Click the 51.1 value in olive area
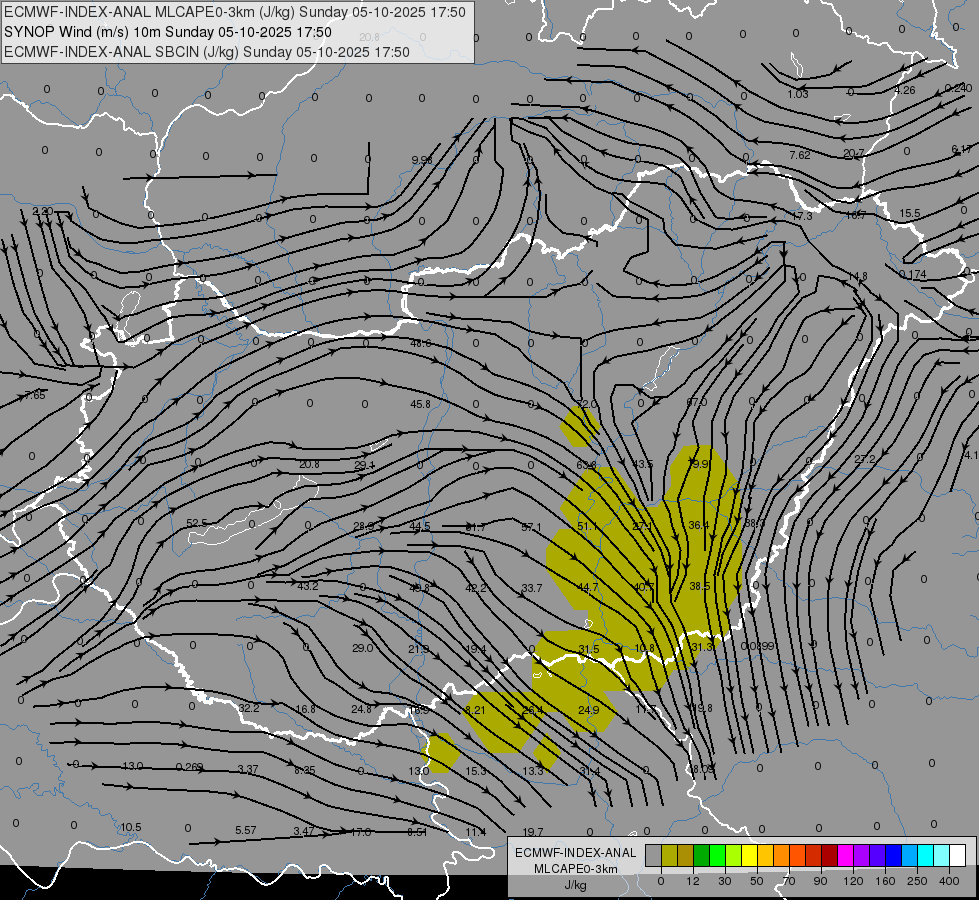The width and height of the screenshot is (979, 900). [588, 527]
